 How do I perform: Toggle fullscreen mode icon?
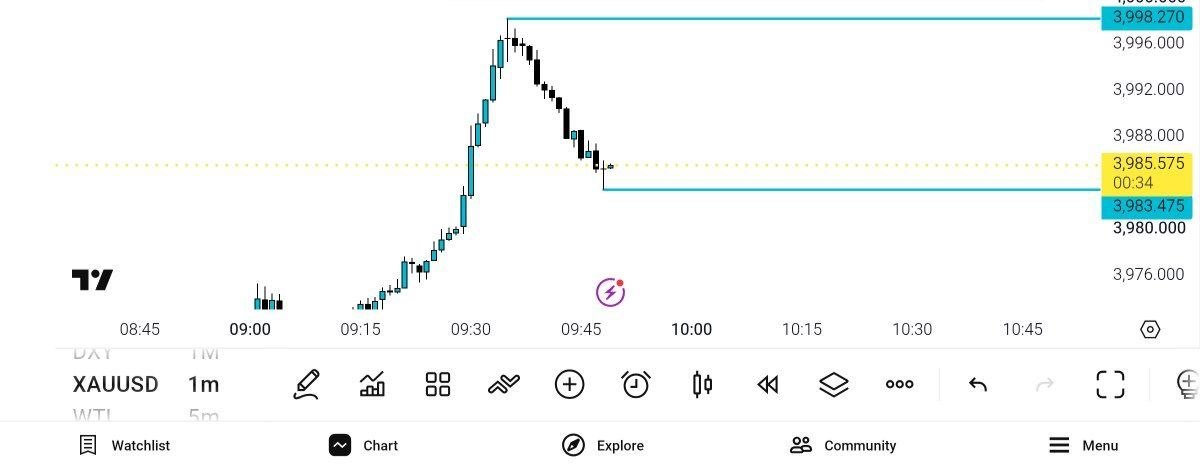tap(1110, 384)
